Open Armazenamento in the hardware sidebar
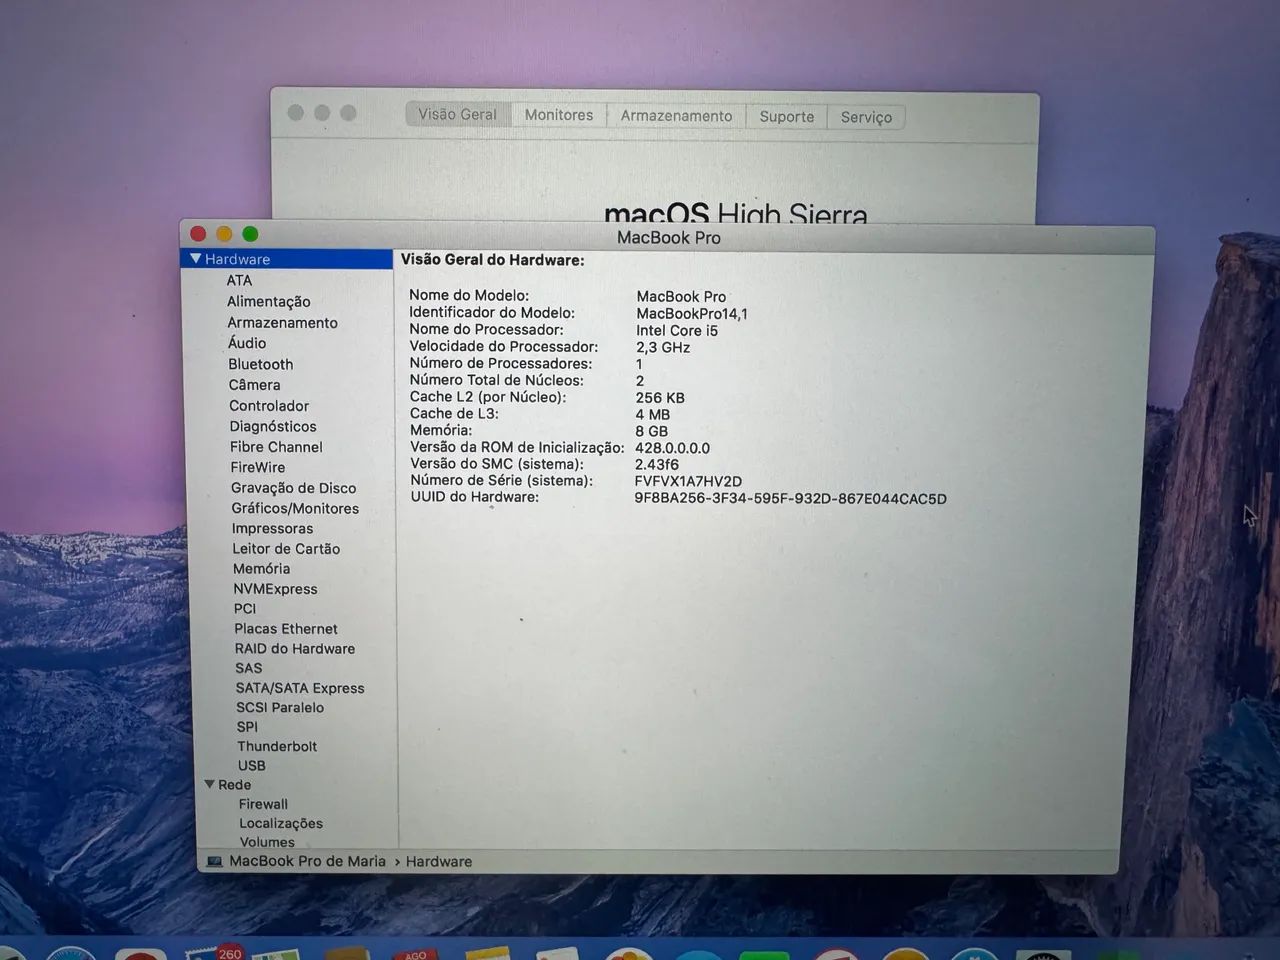Viewport: 1280px width, 960px height. pyautogui.click(x=282, y=323)
